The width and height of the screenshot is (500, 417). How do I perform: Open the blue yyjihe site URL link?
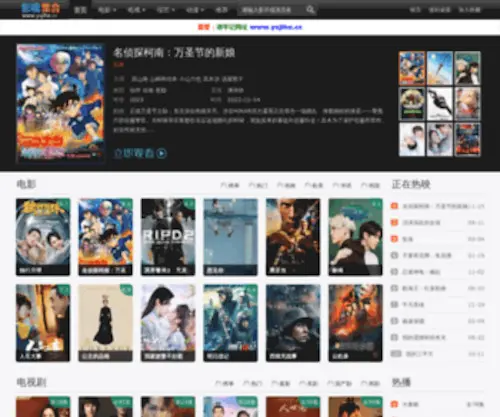[x=276, y=27]
